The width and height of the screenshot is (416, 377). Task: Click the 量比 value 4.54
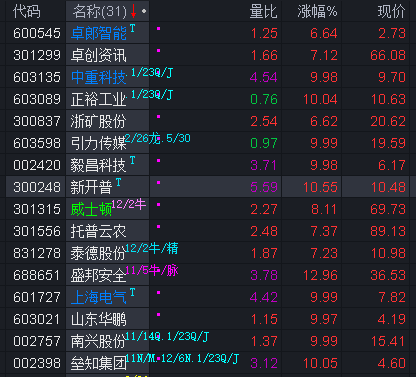click(264, 77)
